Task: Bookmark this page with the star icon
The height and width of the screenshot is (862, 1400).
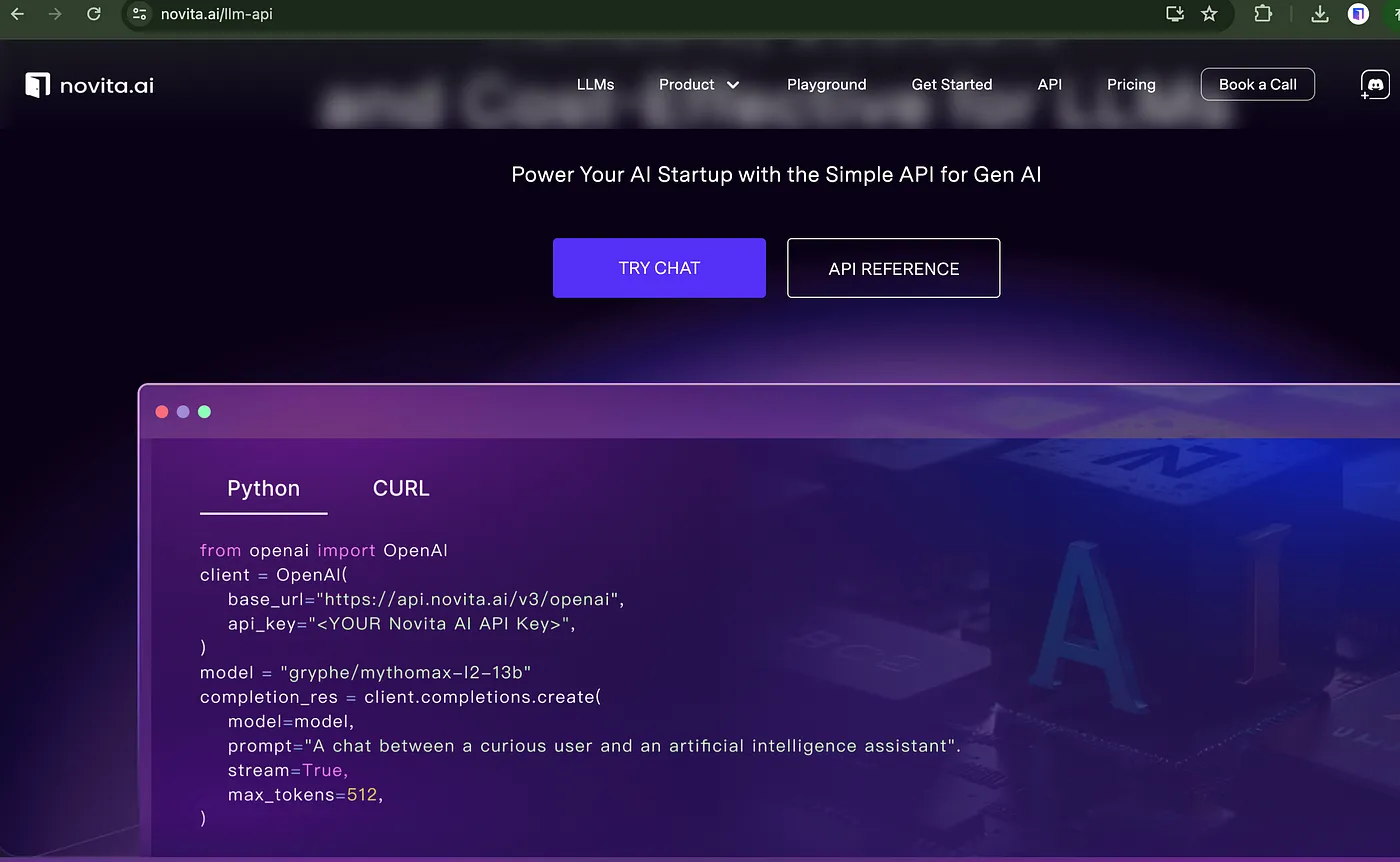Action: [1209, 14]
